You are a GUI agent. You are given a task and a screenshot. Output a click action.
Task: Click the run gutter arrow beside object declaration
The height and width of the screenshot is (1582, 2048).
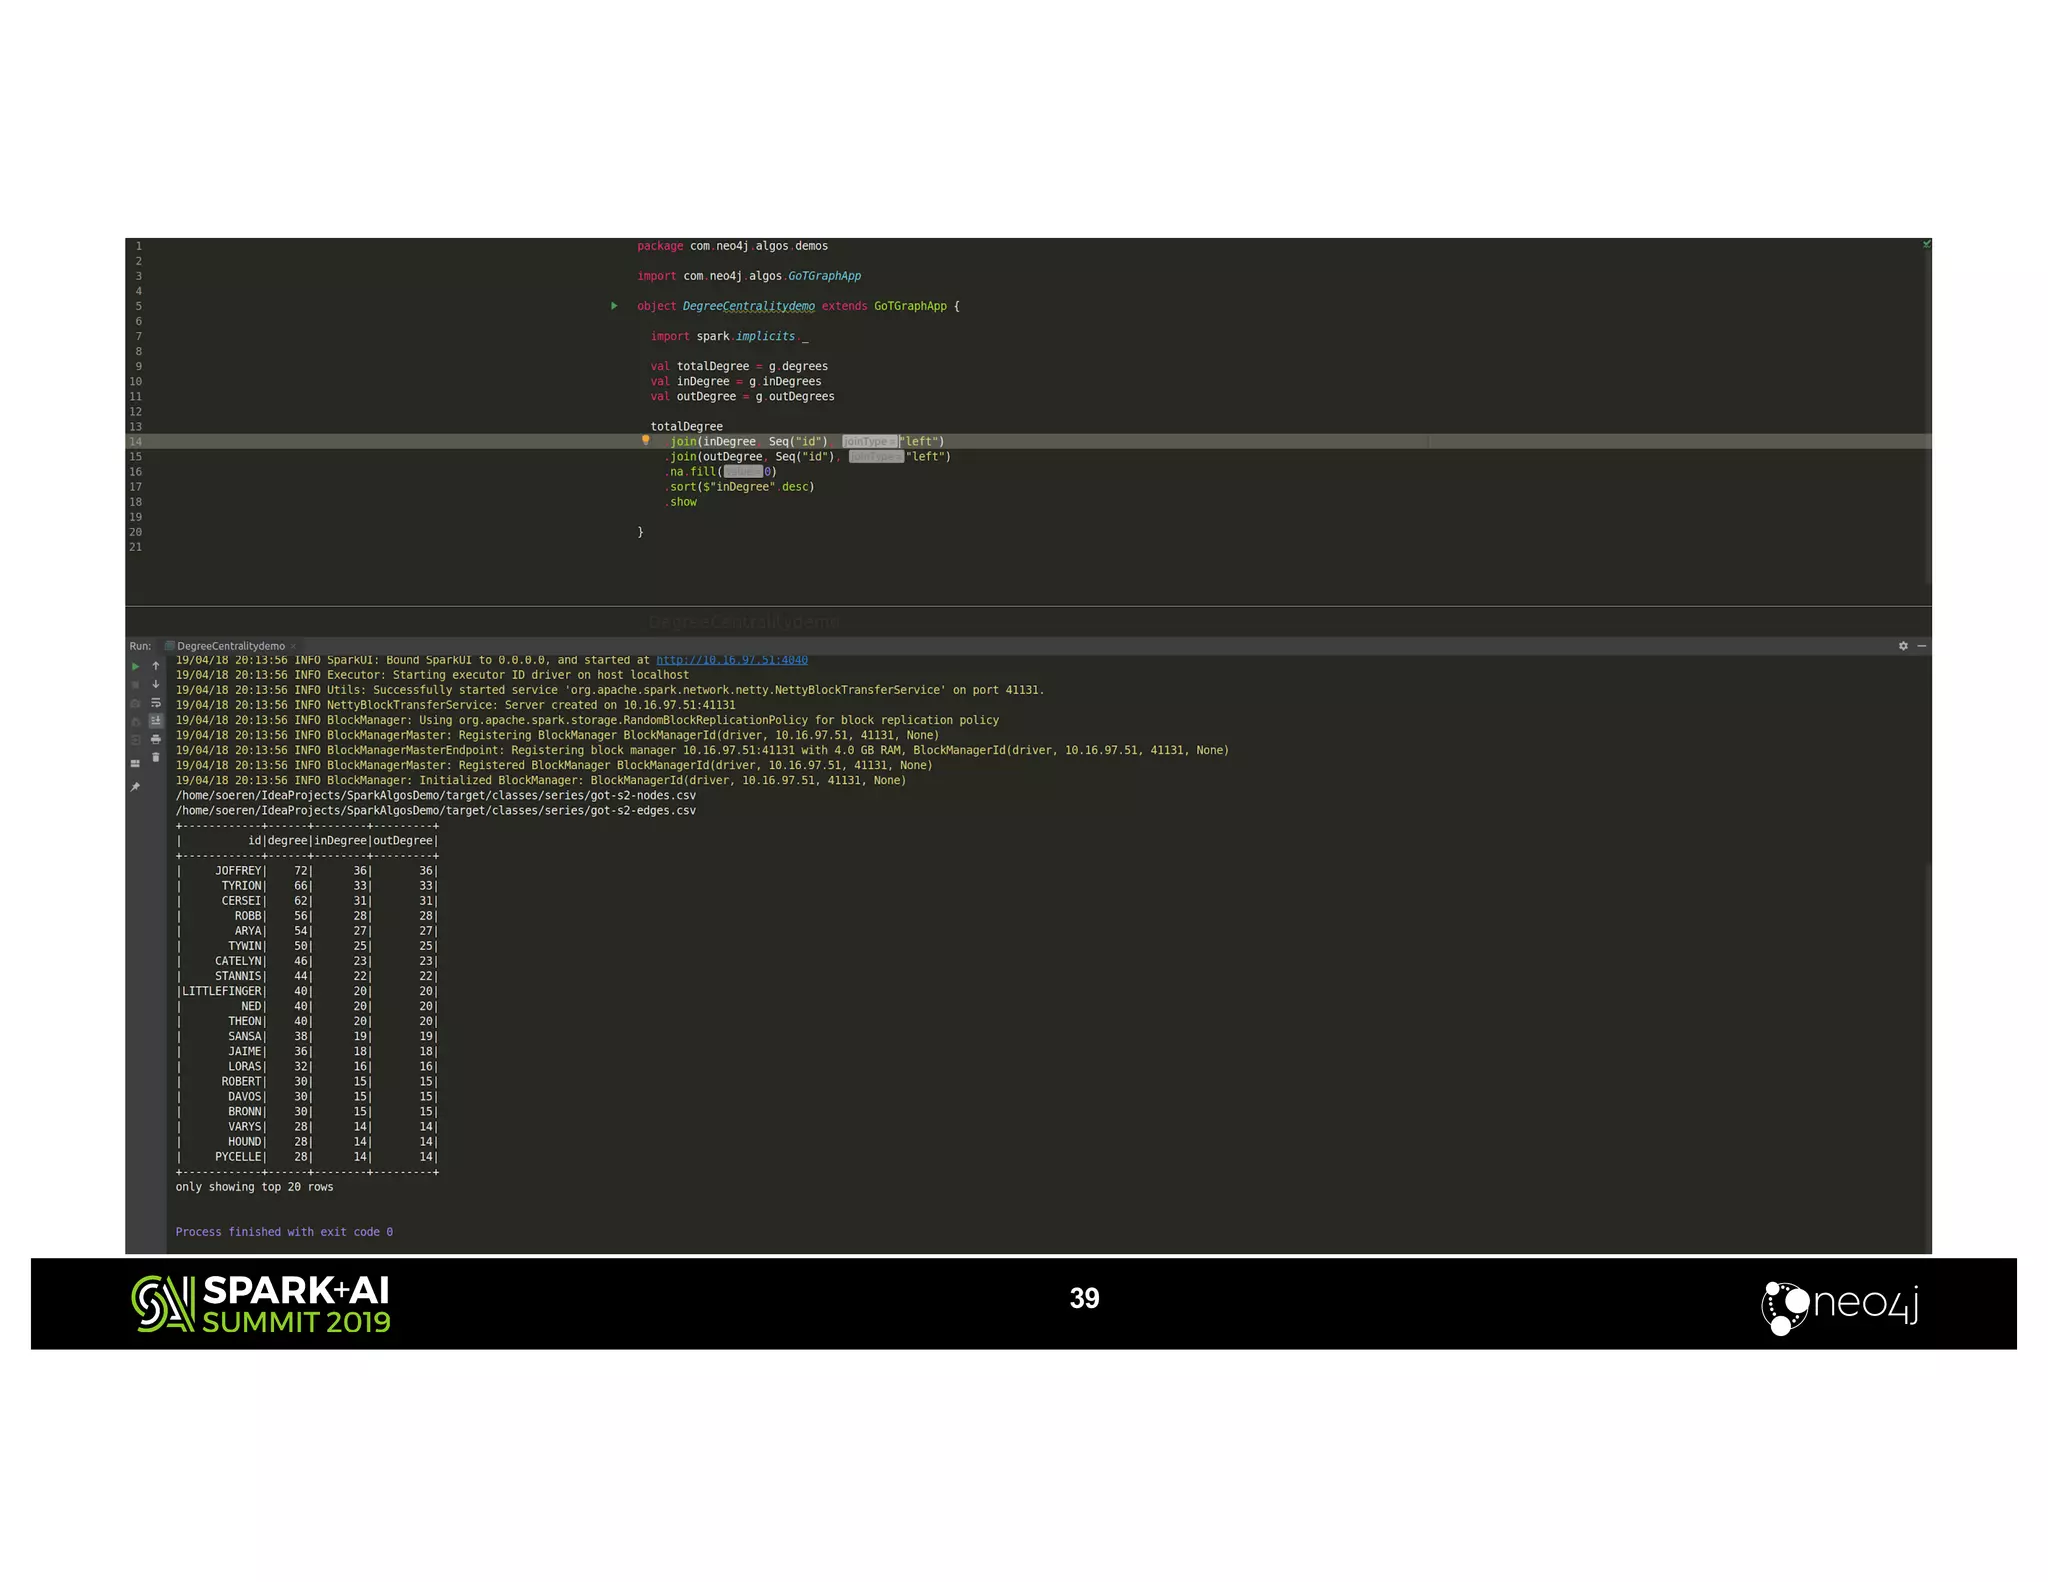click(614, 306)
